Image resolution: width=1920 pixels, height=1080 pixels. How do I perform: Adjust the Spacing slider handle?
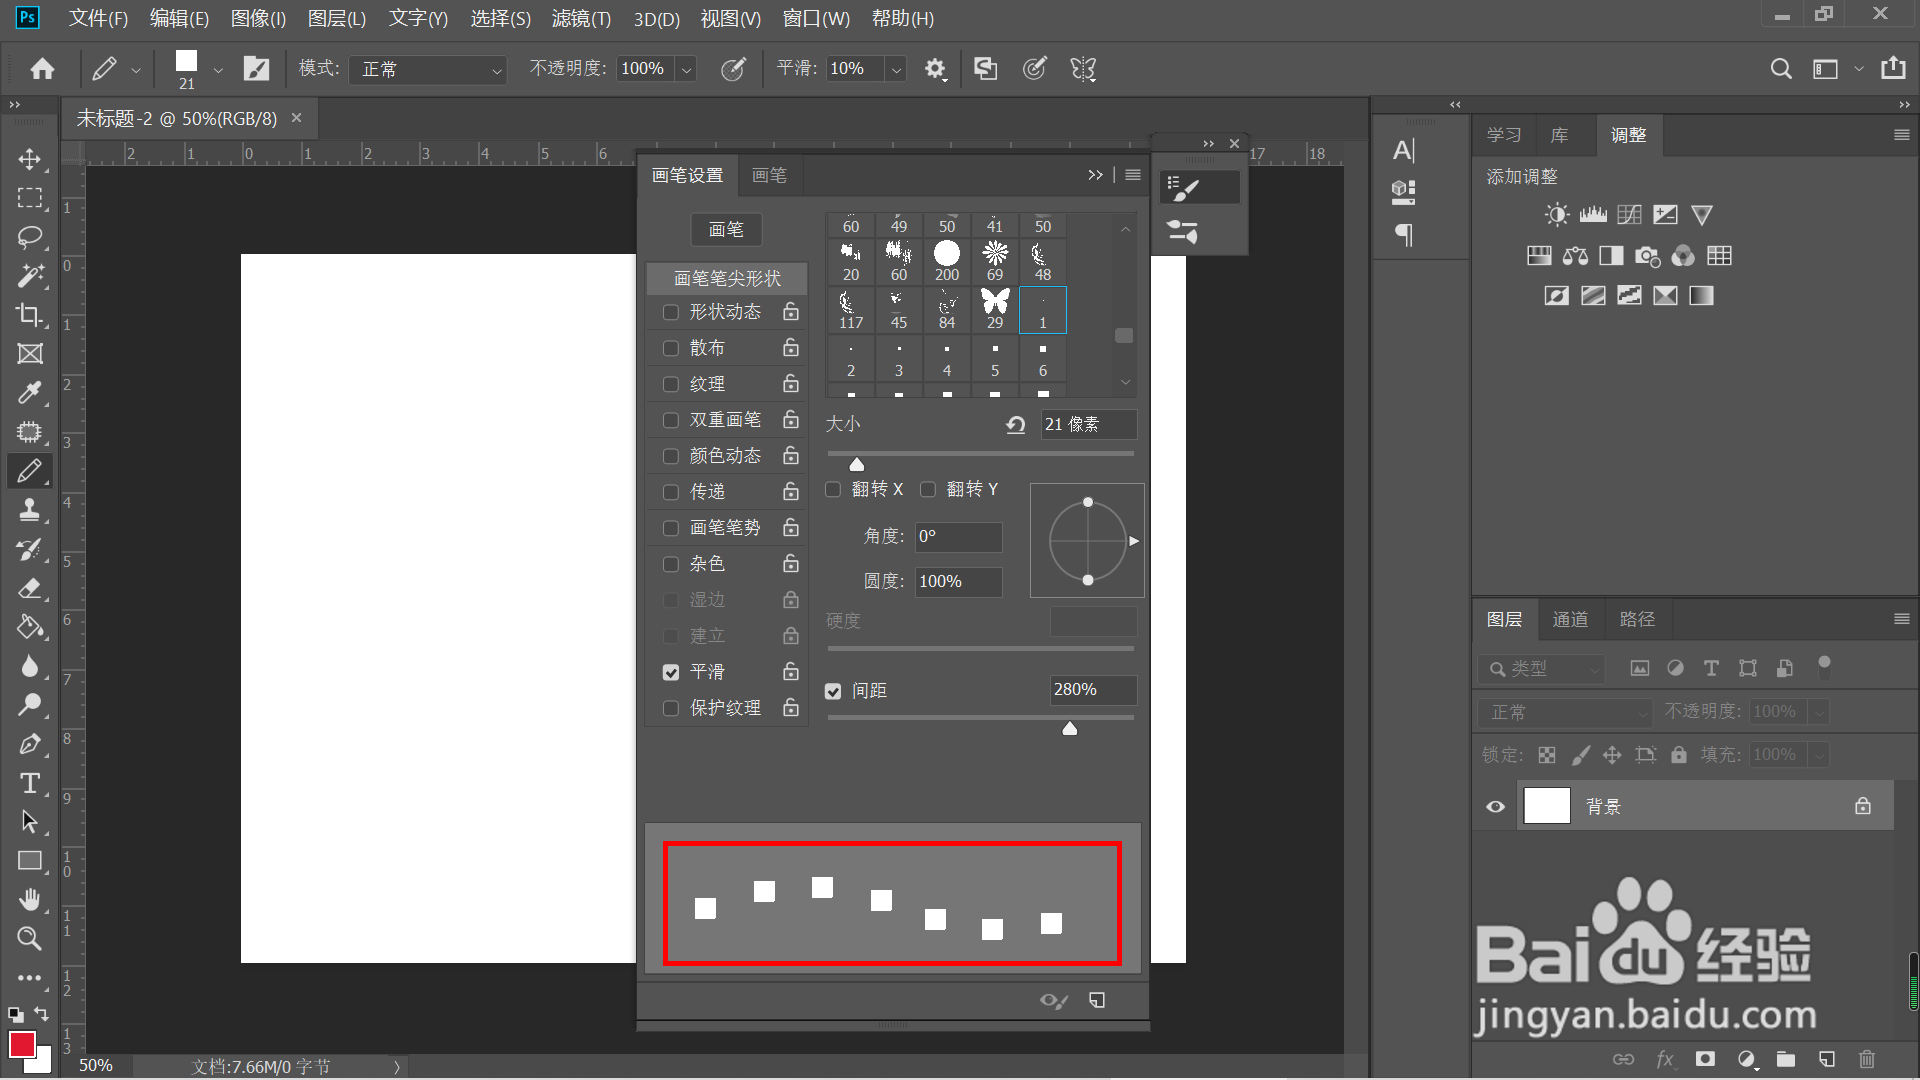(x=1070, y=728)
